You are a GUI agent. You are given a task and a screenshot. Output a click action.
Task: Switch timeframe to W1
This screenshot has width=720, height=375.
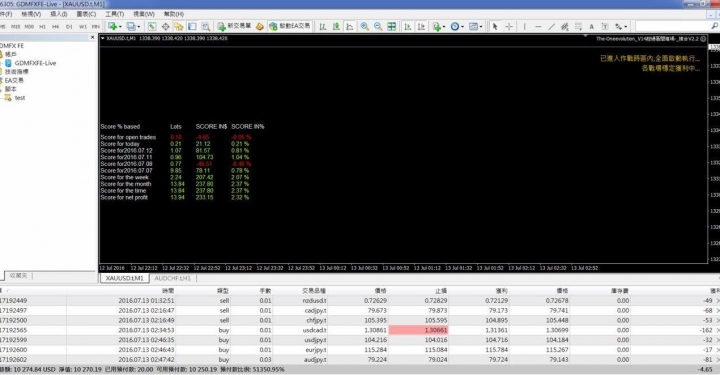point(83,27)
